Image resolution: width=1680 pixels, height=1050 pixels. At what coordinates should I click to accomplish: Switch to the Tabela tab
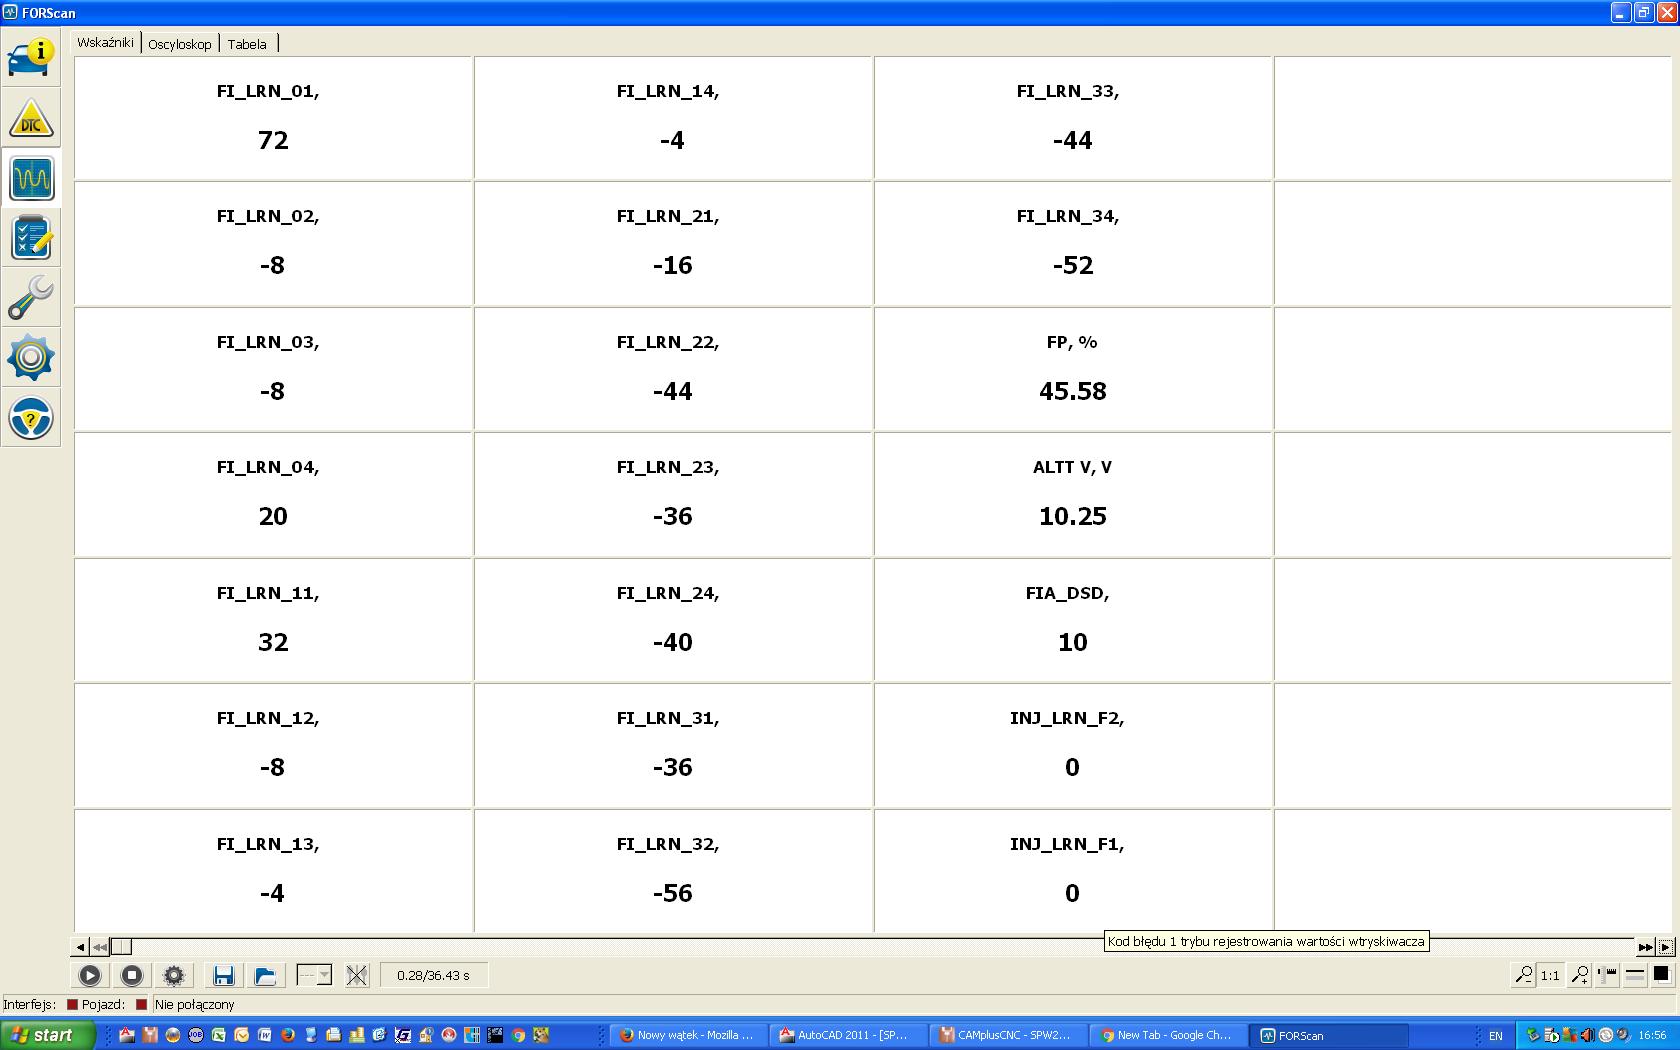[247, 44]
